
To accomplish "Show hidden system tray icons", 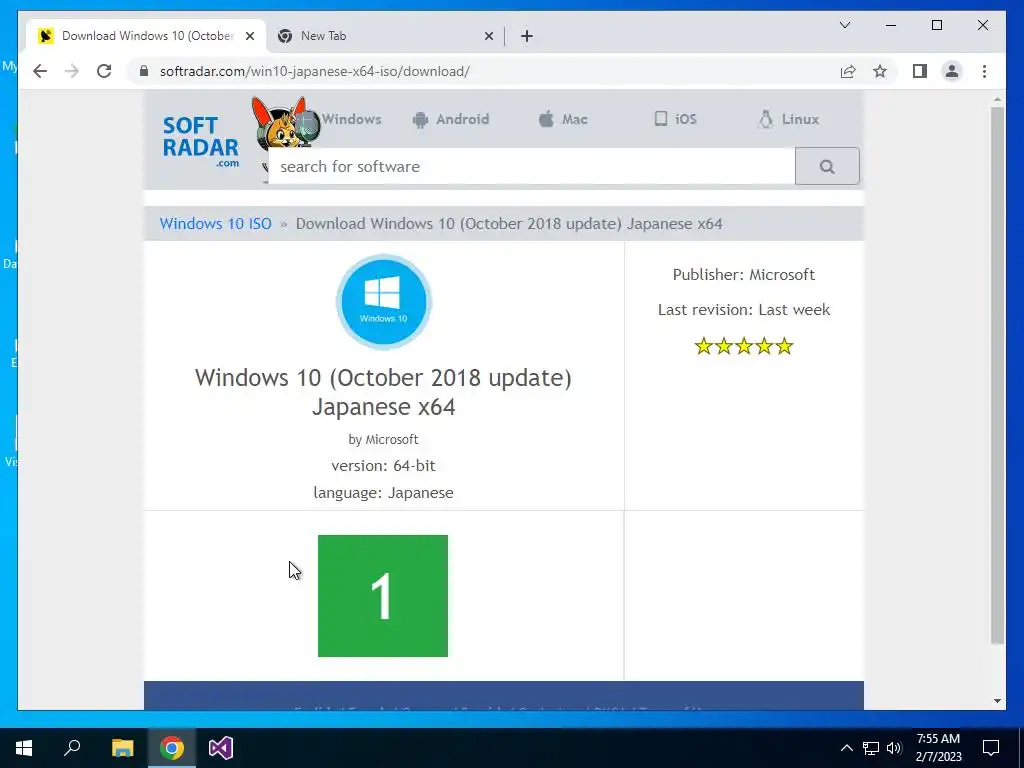I will (x=846, y=748).
